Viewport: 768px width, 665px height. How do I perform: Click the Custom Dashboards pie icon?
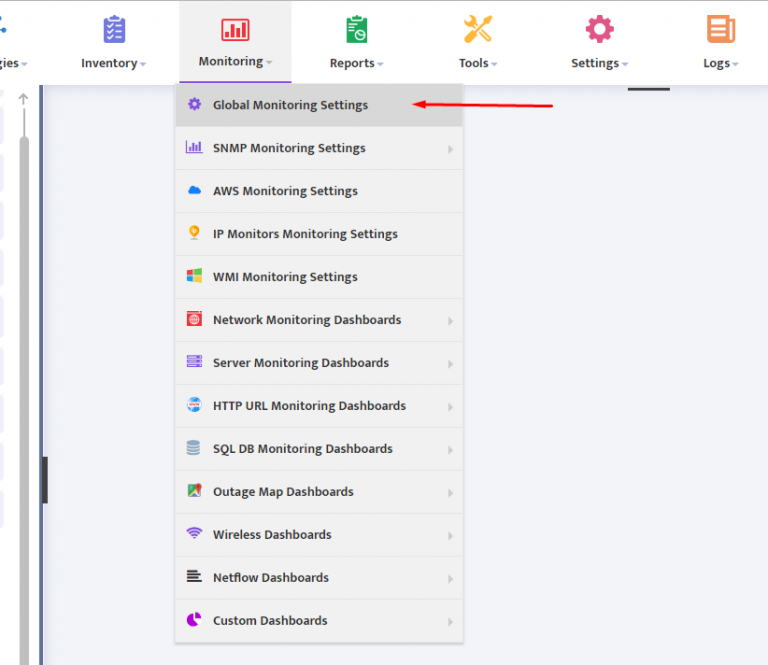click(194, 620)
